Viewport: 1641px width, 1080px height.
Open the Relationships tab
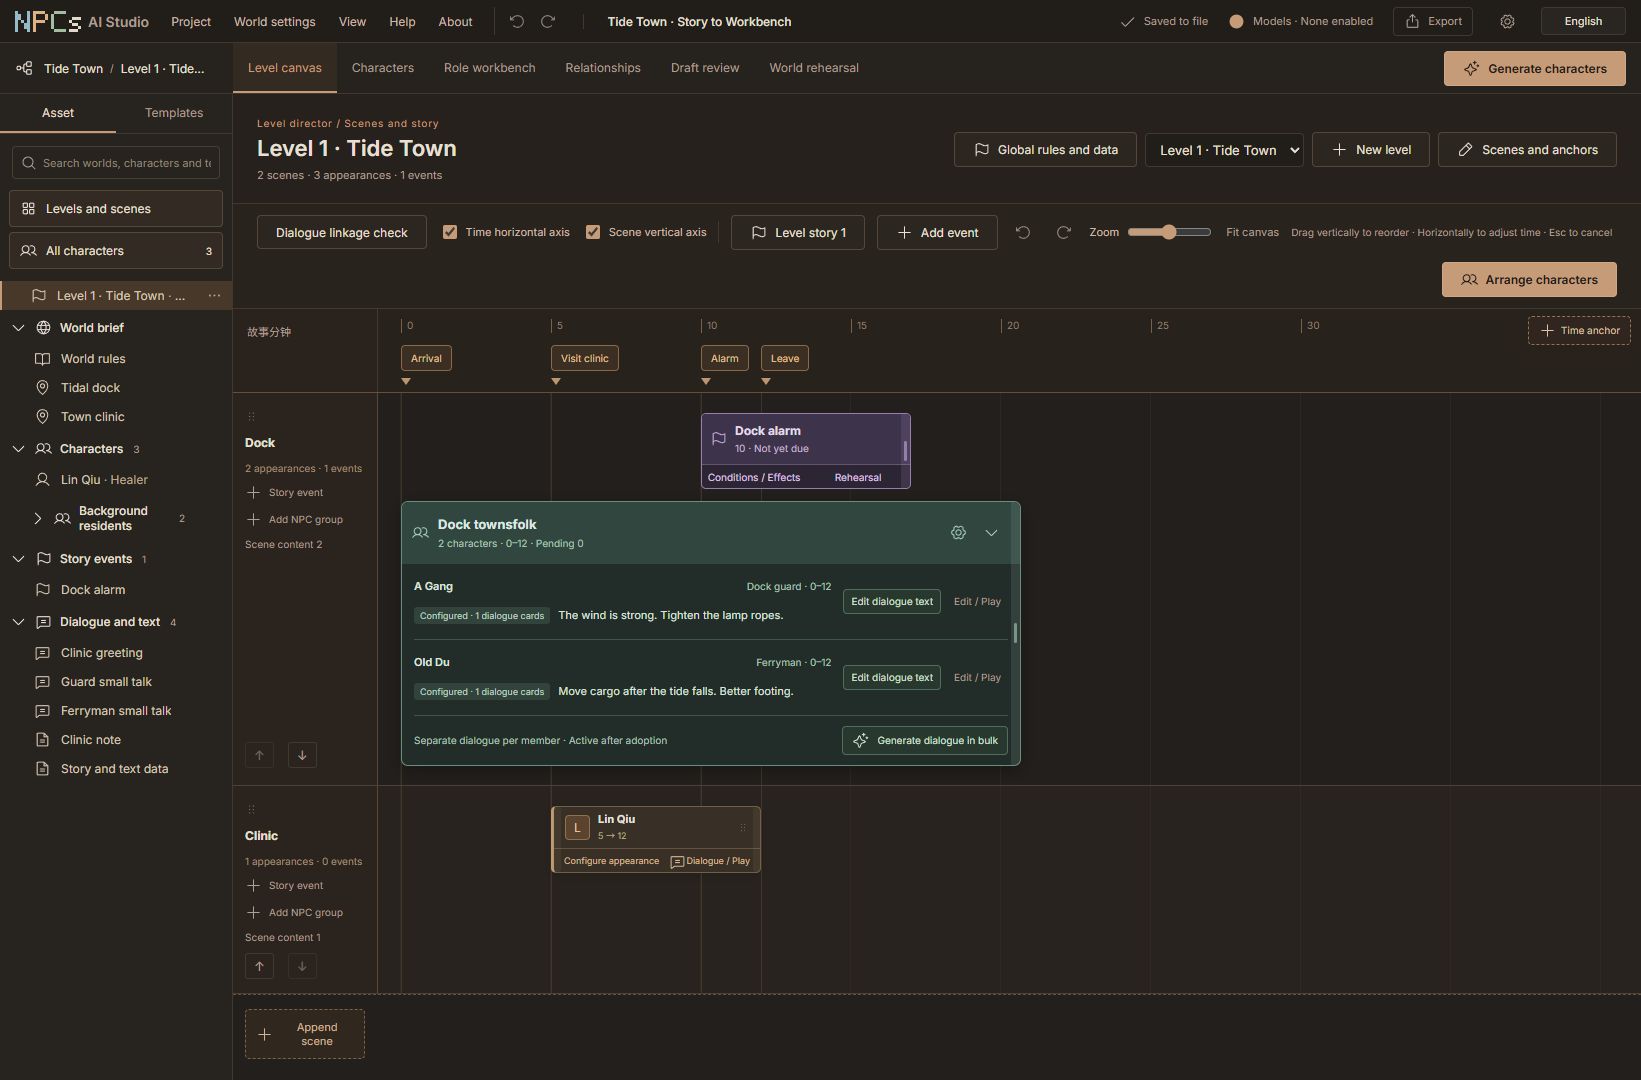pos(603,68)
